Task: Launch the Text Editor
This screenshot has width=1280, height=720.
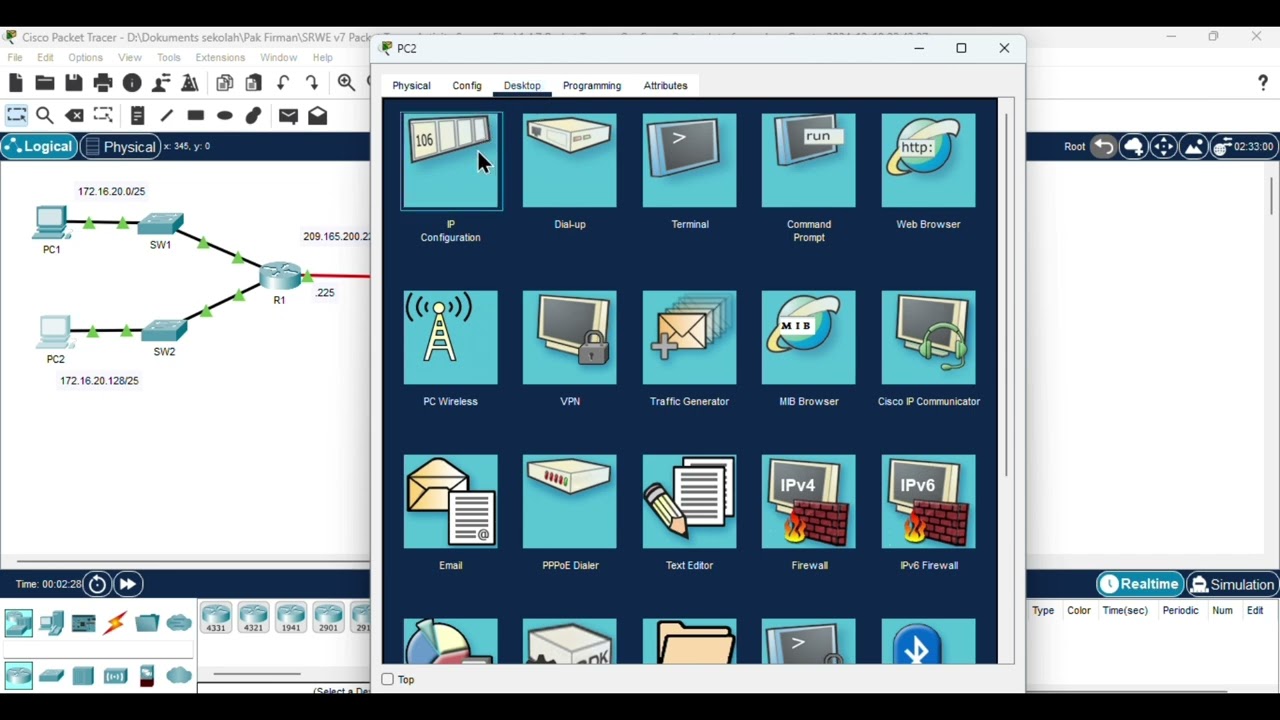Action: (x=689, y=502)
